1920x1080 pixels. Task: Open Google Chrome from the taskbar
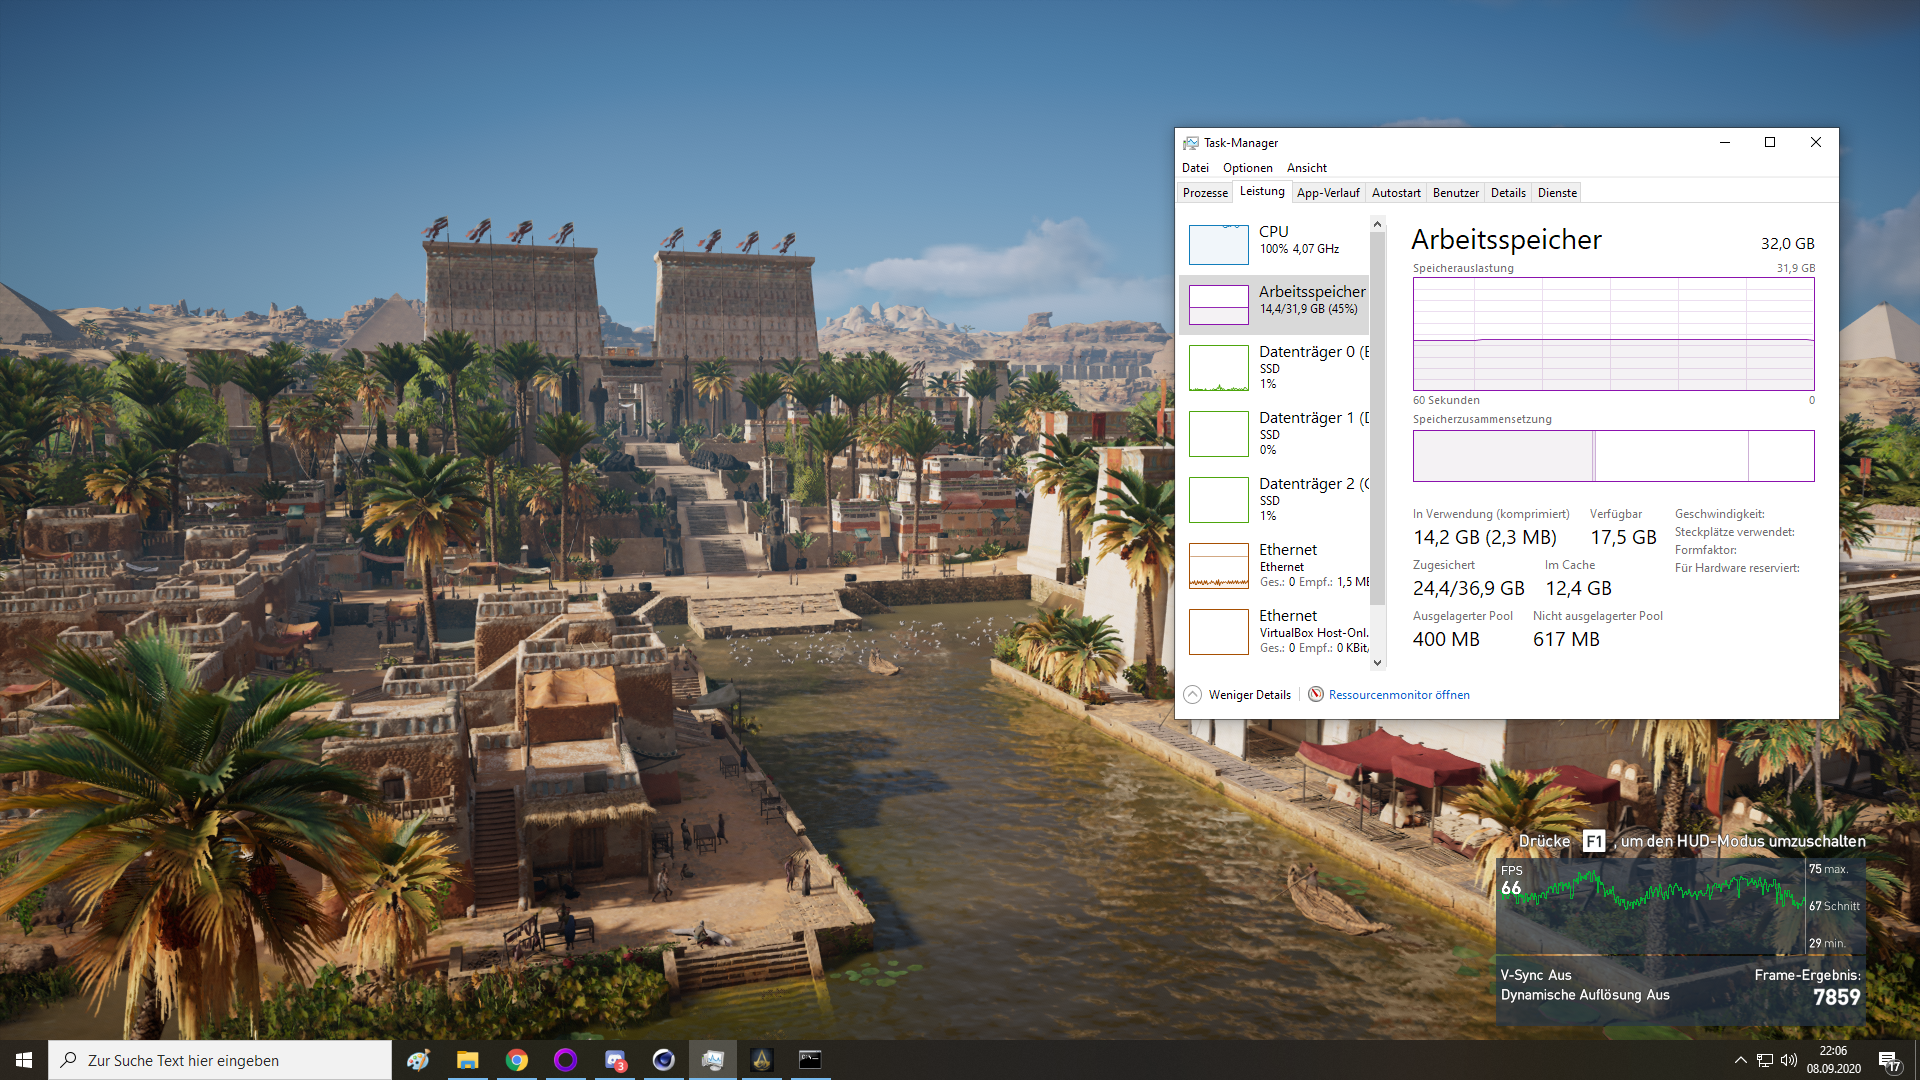point(517,1060)
